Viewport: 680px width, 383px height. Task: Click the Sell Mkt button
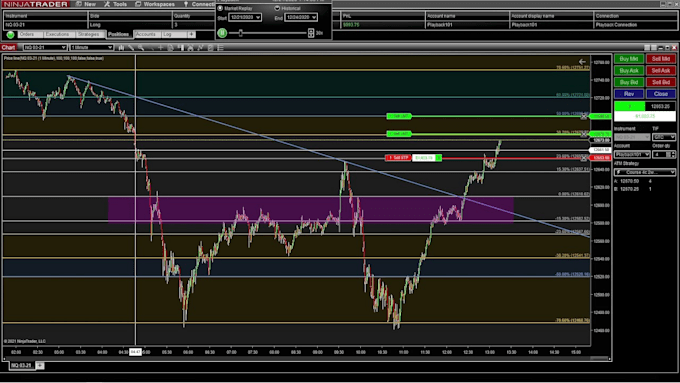(x=661, y=59)
